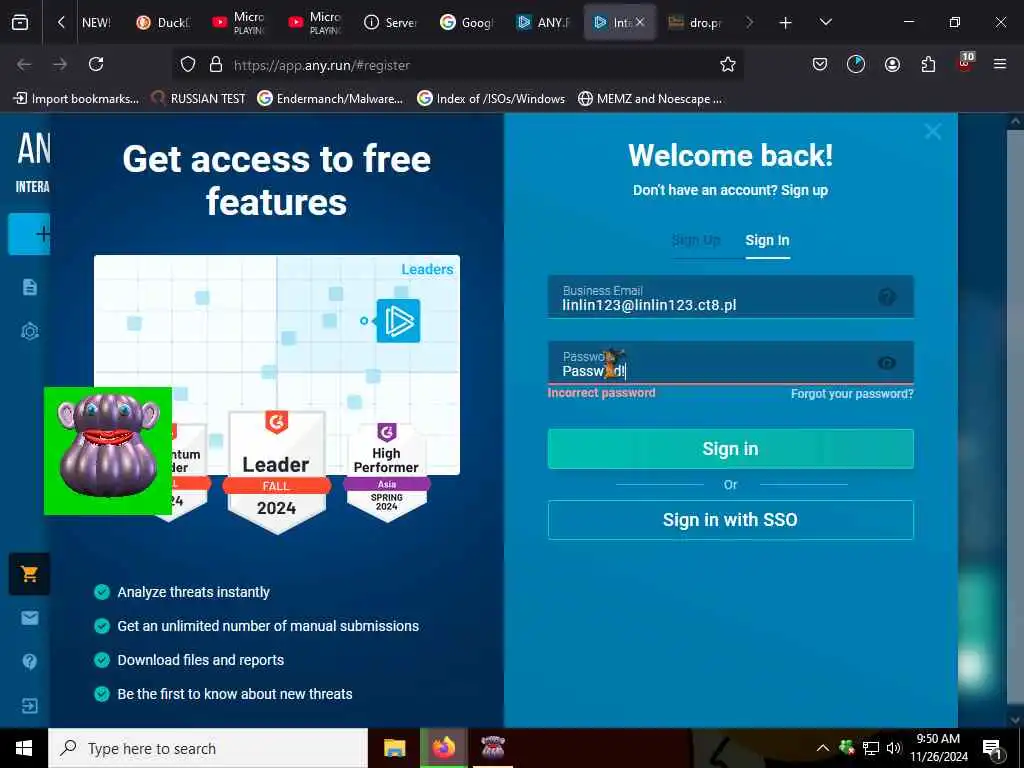Switch to the DuckDuckGo tab
1024x768 pixels.
point(163,22)
